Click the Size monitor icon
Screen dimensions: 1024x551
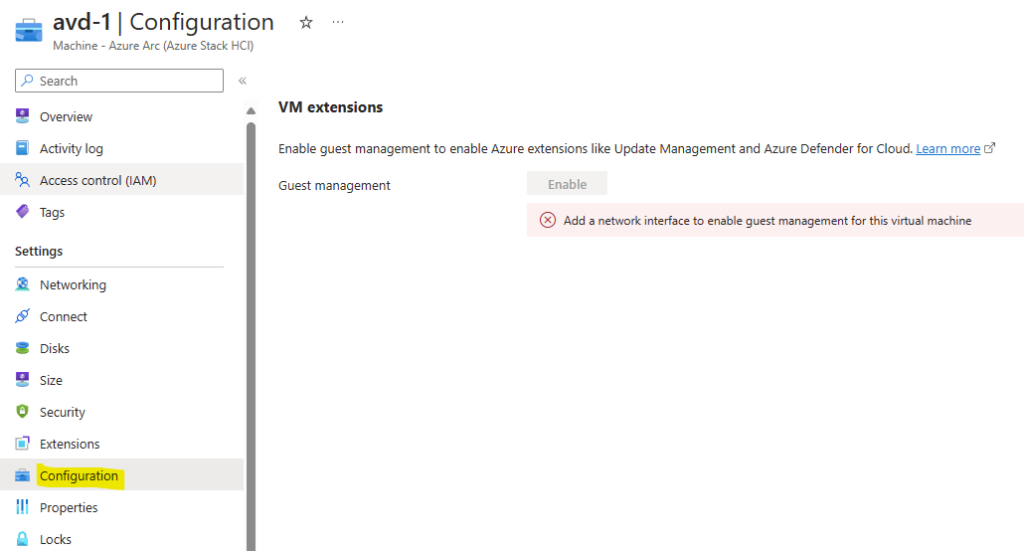click(x=22, y=379)
